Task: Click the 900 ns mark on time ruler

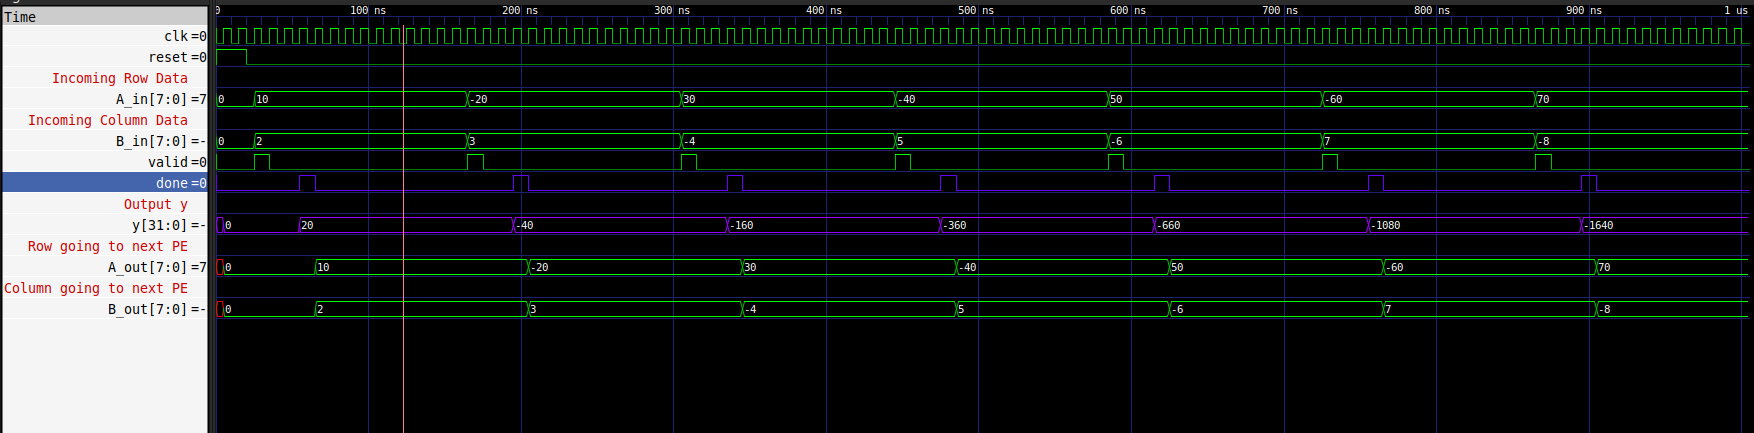Action: [1584, 10]
